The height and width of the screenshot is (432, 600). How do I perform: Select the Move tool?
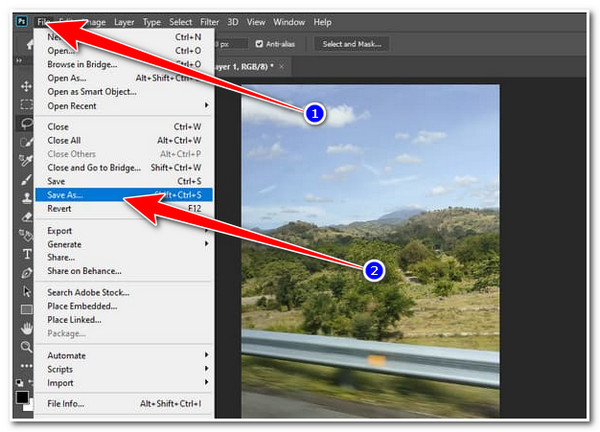coord(26,86)
